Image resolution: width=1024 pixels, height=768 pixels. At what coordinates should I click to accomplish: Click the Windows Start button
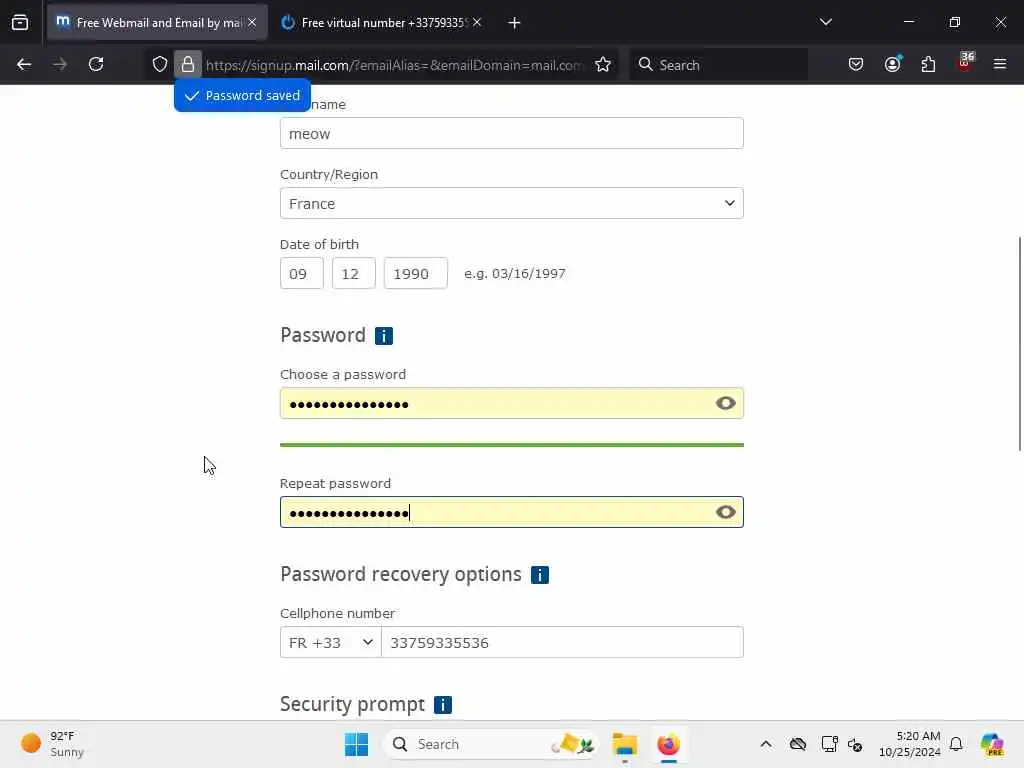[357, 744]
